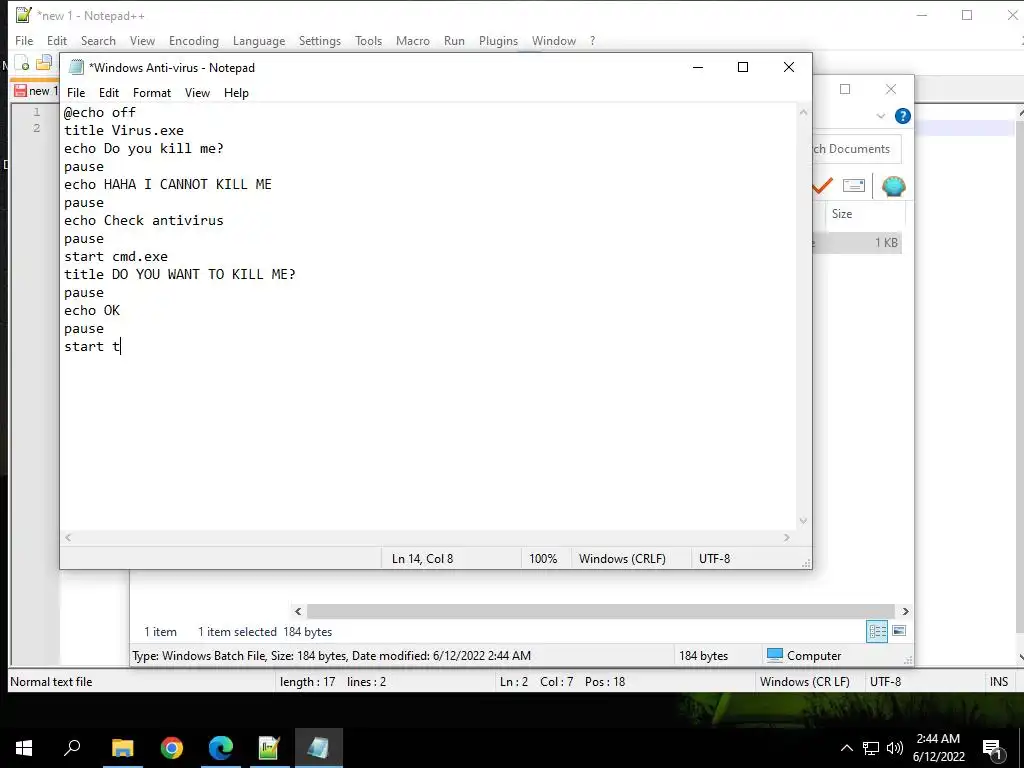
Task: Click the Notepad title bar app icon
Action: (76, 67)
